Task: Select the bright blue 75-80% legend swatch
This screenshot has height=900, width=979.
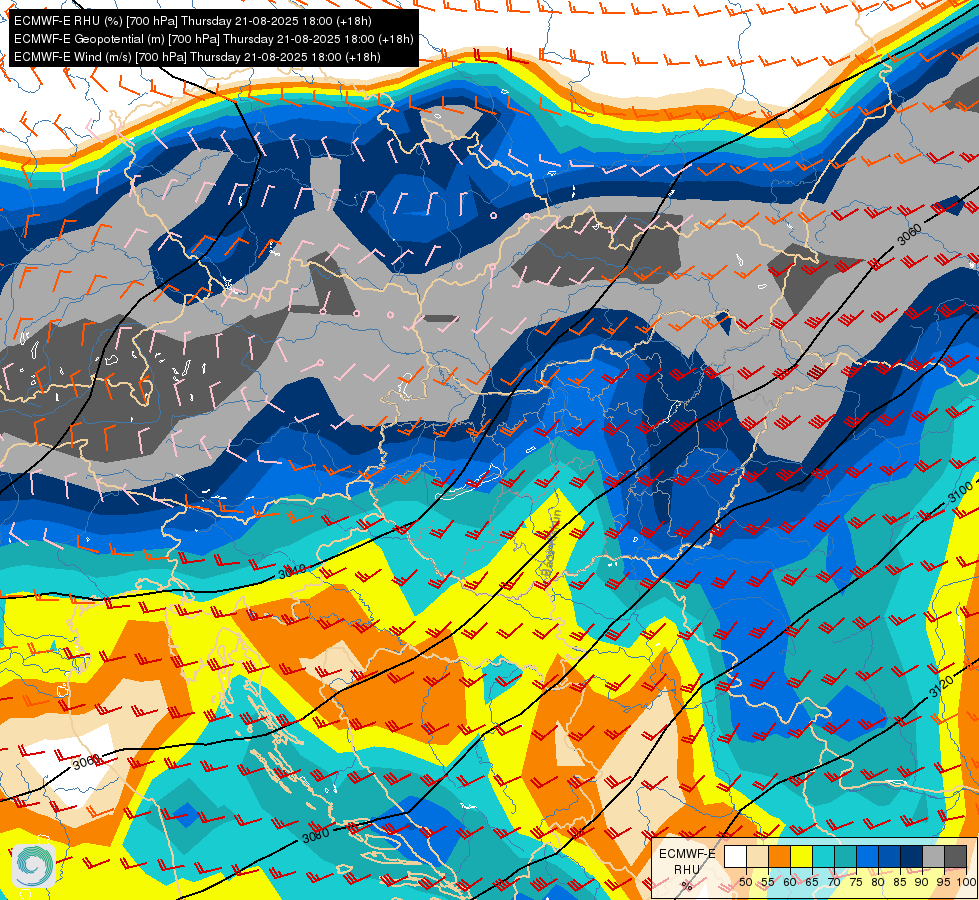Action: (x=867, y=856)
